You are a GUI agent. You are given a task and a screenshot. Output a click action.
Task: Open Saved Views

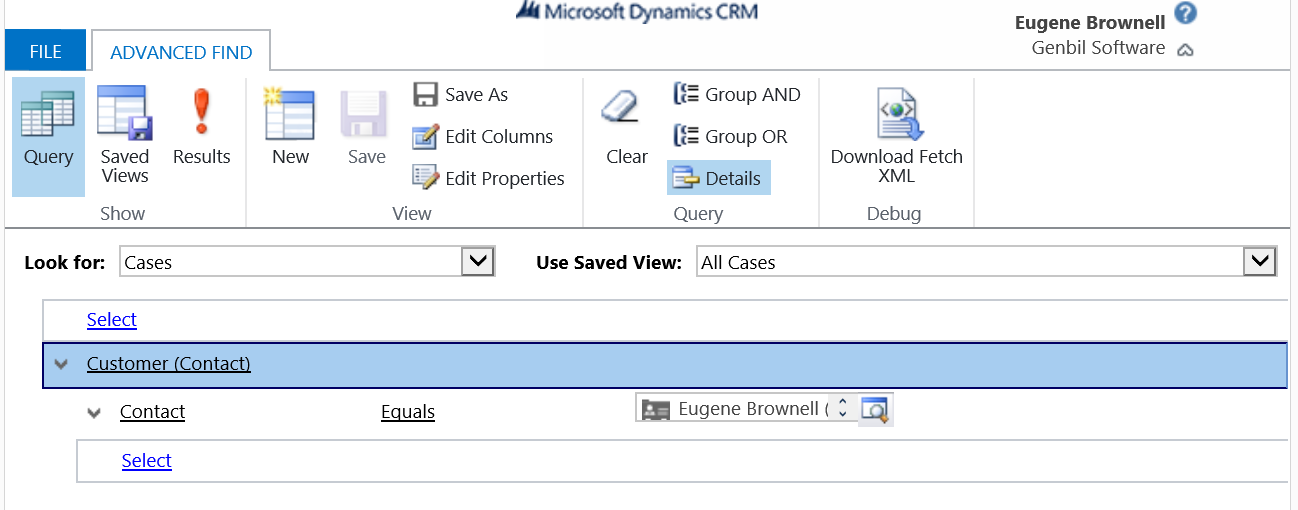pyautogui.click(x=125, y=137)
